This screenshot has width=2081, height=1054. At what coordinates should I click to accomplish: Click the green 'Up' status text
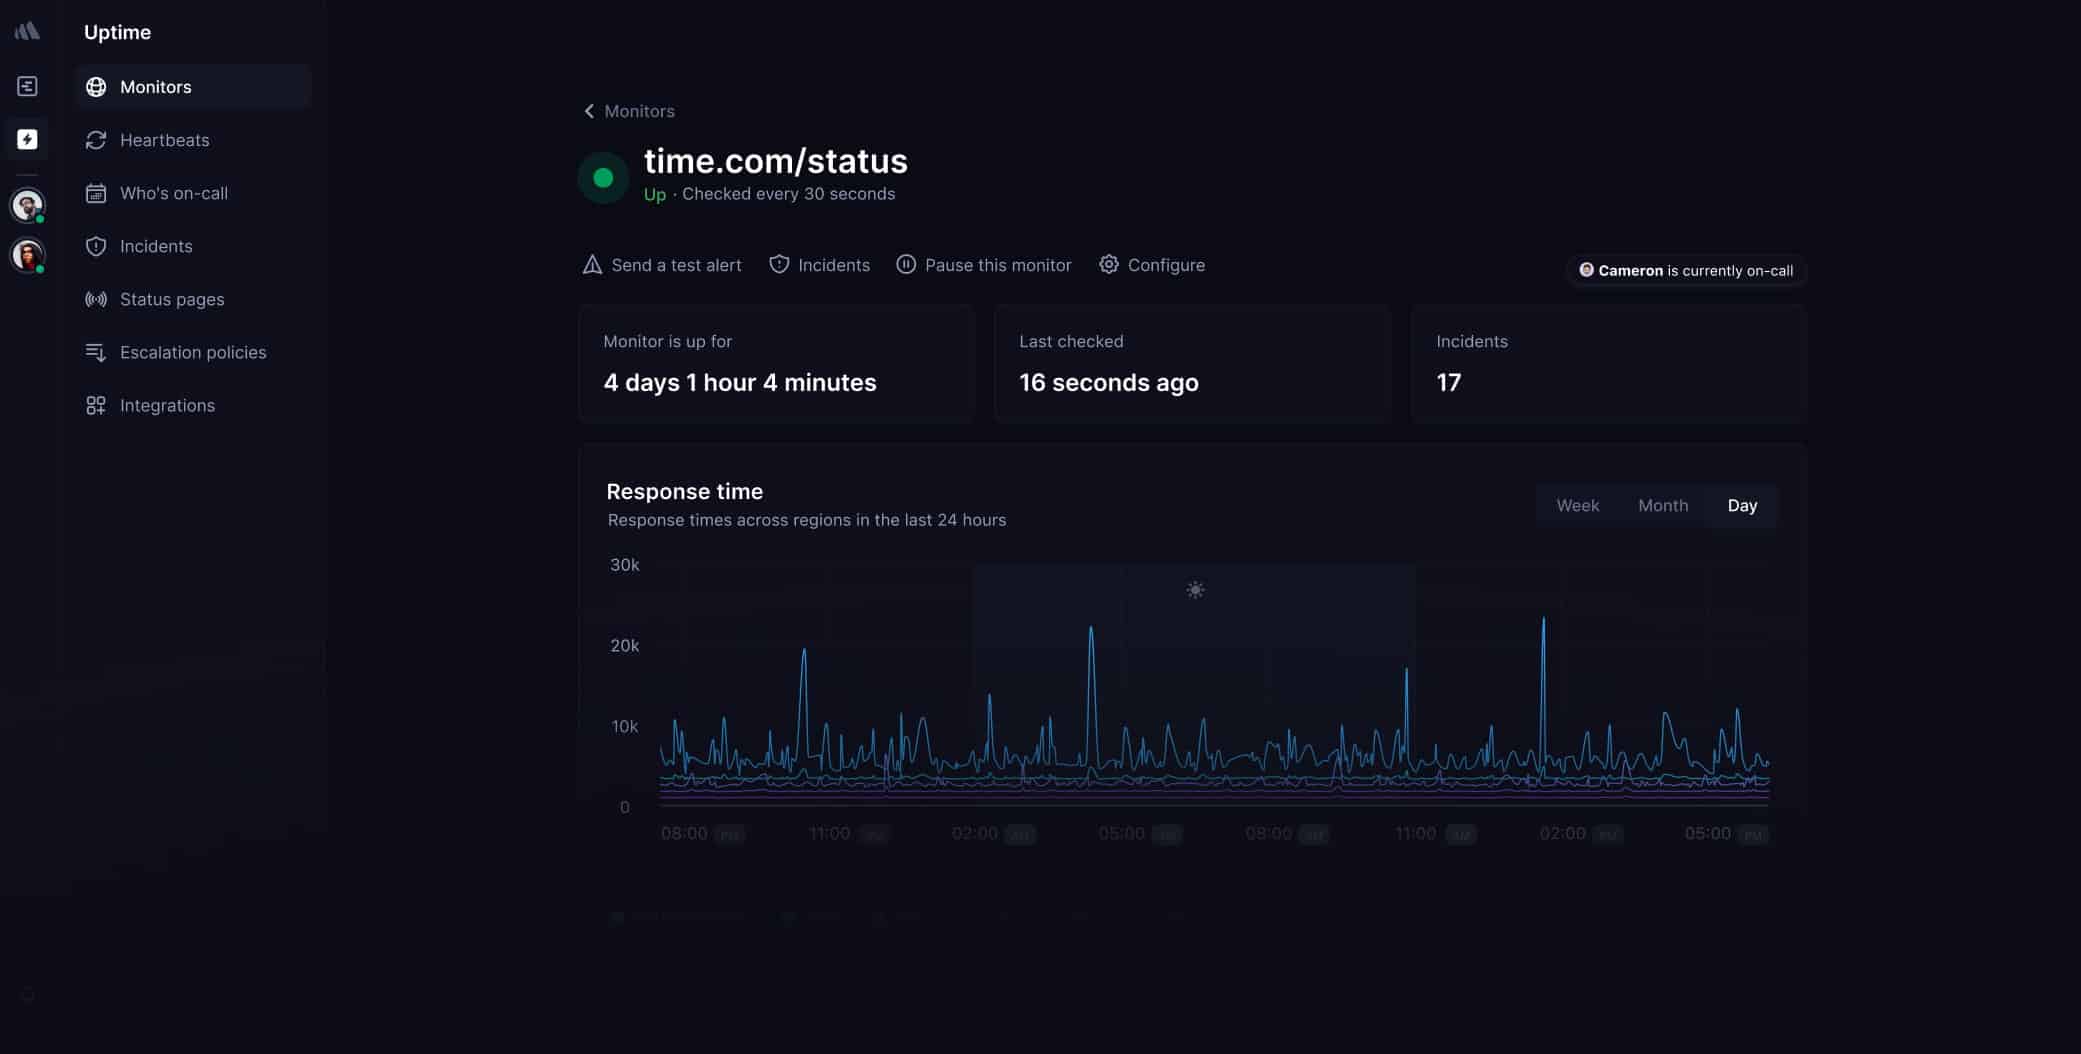tap(655, 194)
